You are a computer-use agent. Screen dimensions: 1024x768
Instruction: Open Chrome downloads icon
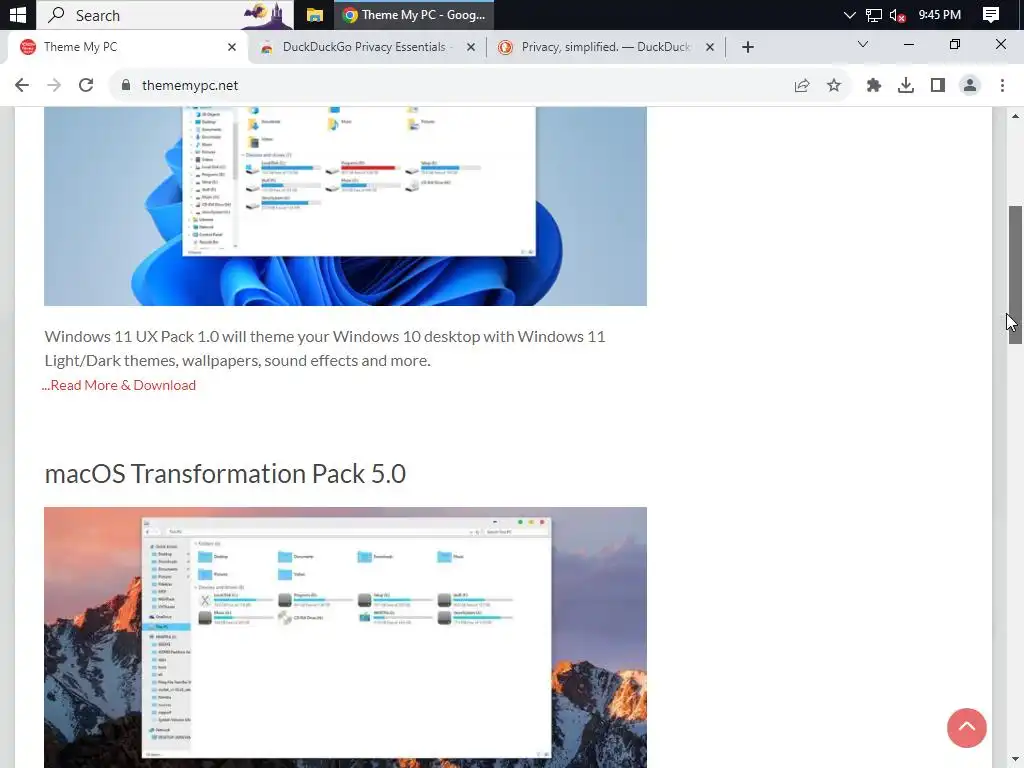(x=906, y=85)
